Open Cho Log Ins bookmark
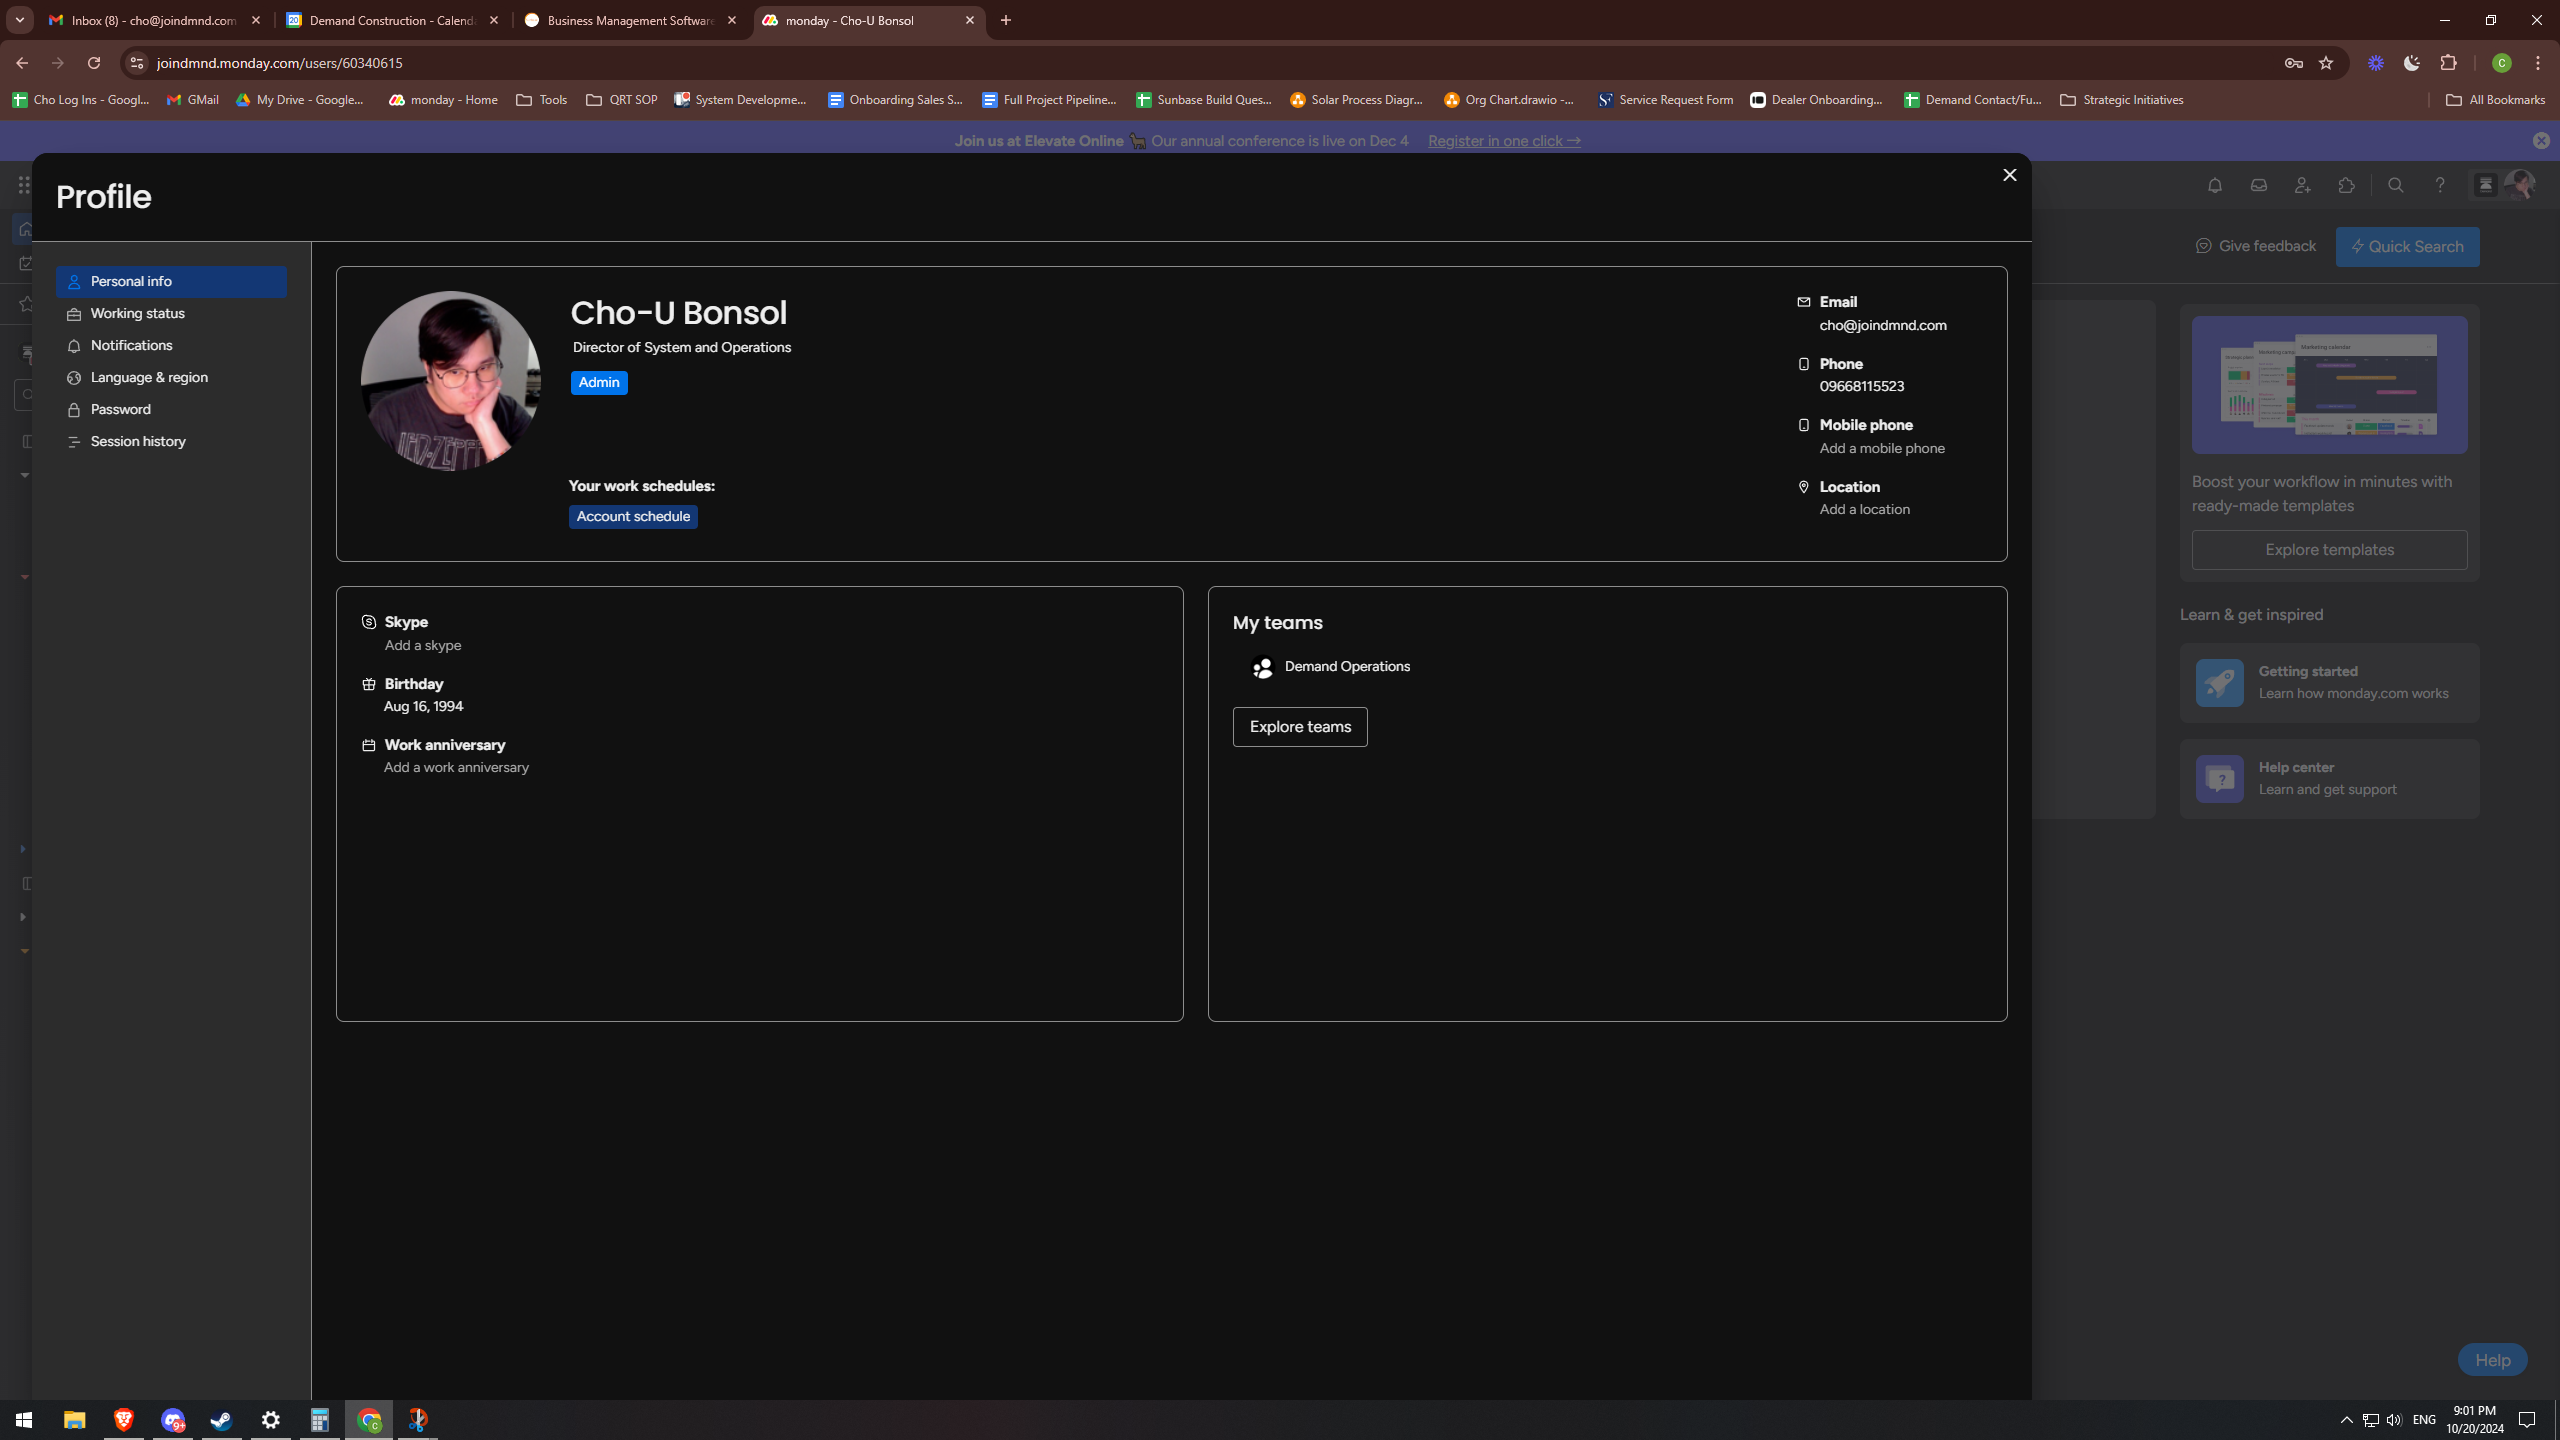Screen dimensions: 2560x1440 tap(81, 100)
